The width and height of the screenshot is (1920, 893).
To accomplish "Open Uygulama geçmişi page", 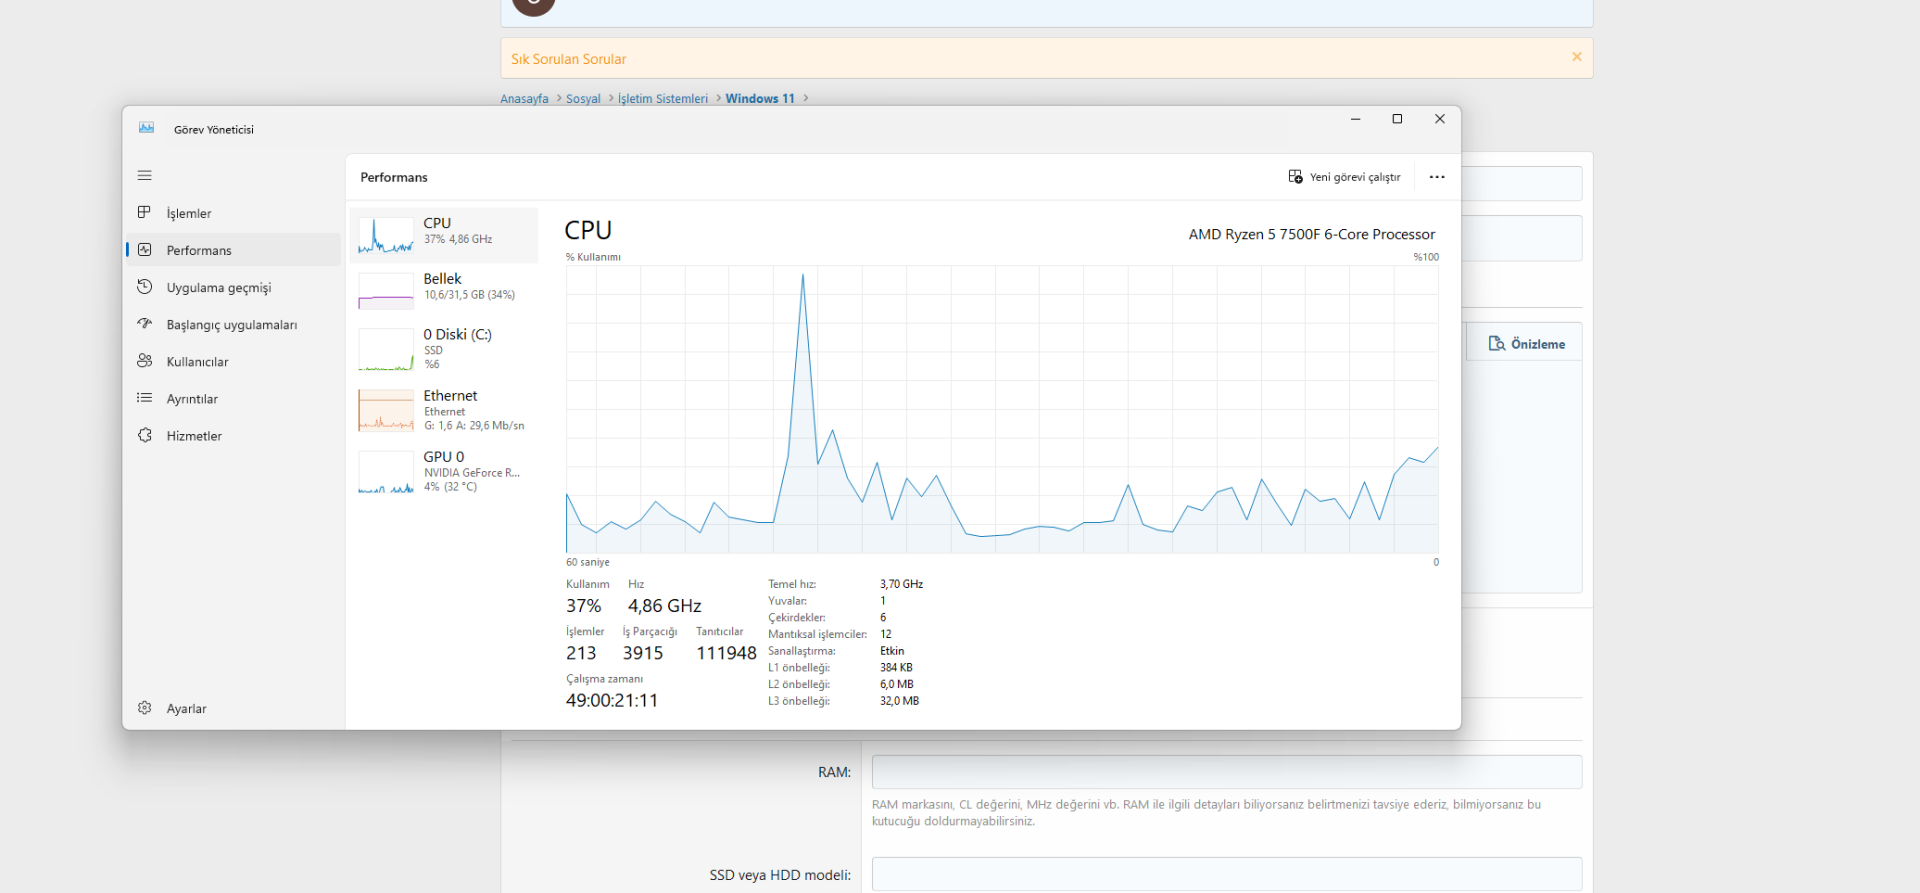I will tap(233, 287).
